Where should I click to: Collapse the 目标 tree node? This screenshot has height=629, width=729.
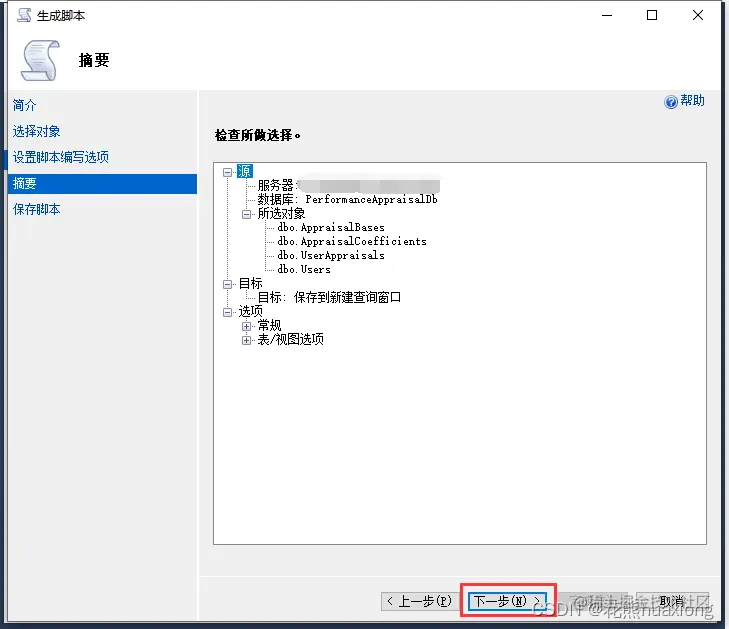click(x=227, y=284)
